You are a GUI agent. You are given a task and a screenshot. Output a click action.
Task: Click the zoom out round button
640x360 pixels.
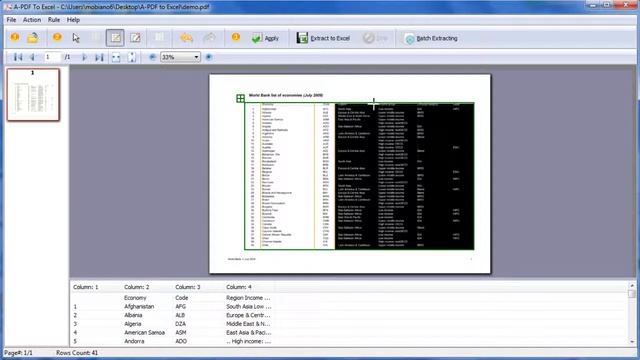152,57
